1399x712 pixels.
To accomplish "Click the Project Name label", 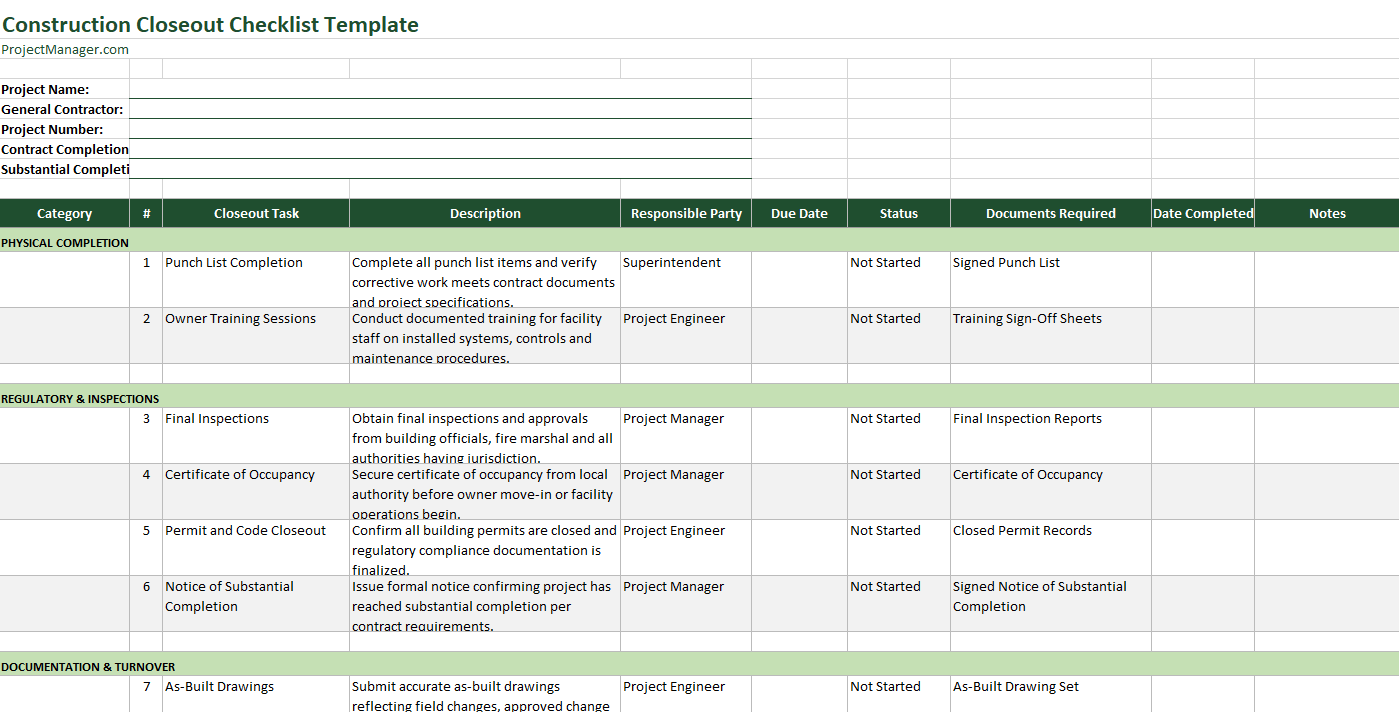I will (x=45, y=89).
